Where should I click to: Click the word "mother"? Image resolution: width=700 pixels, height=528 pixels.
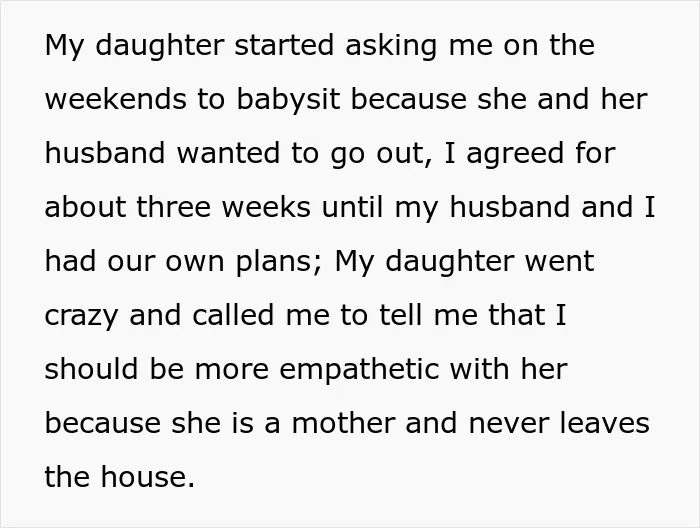(x=343, y=423)
